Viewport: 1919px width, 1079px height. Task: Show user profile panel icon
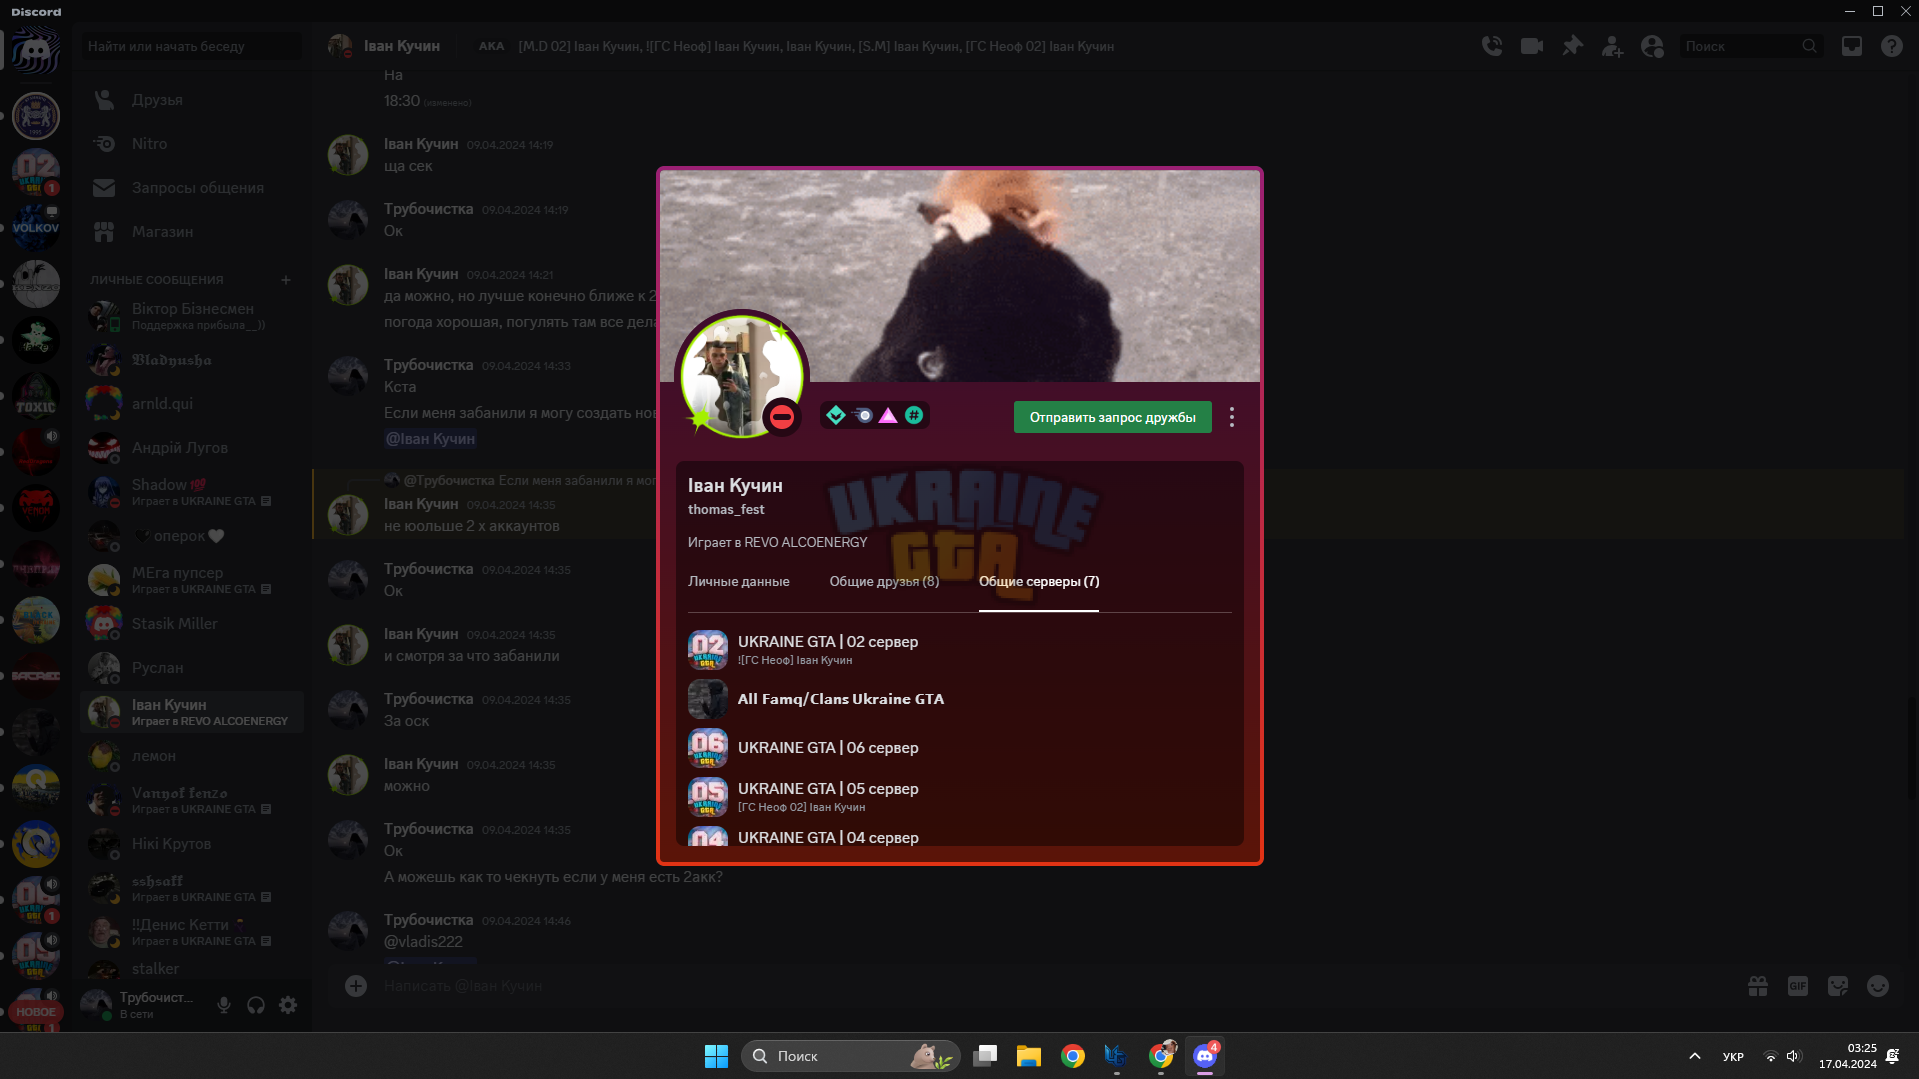pyautogui.click(x=1652, y=46)
